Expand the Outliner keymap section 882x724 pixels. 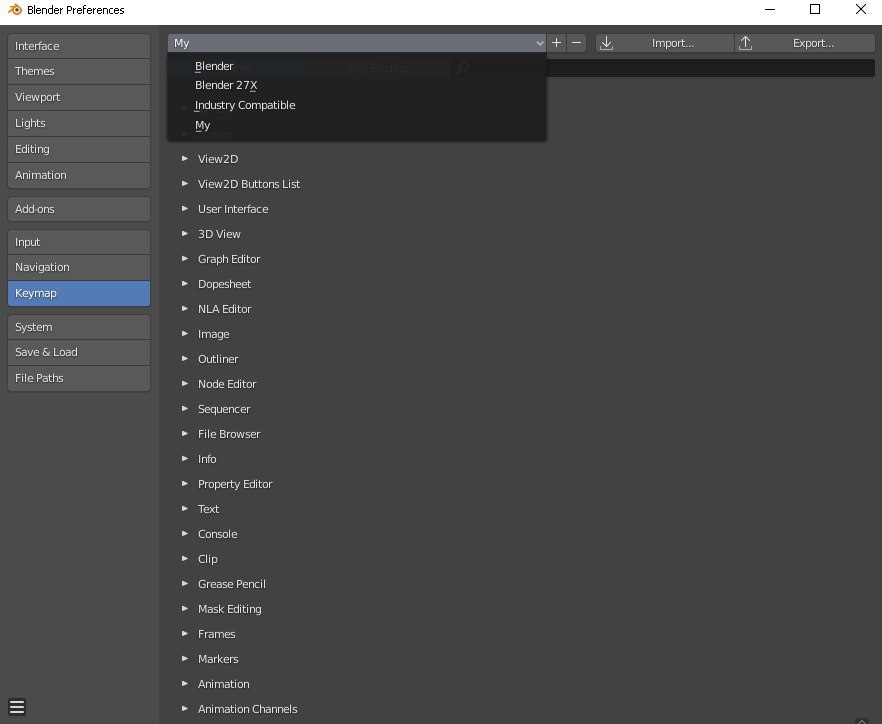point(184,358)
